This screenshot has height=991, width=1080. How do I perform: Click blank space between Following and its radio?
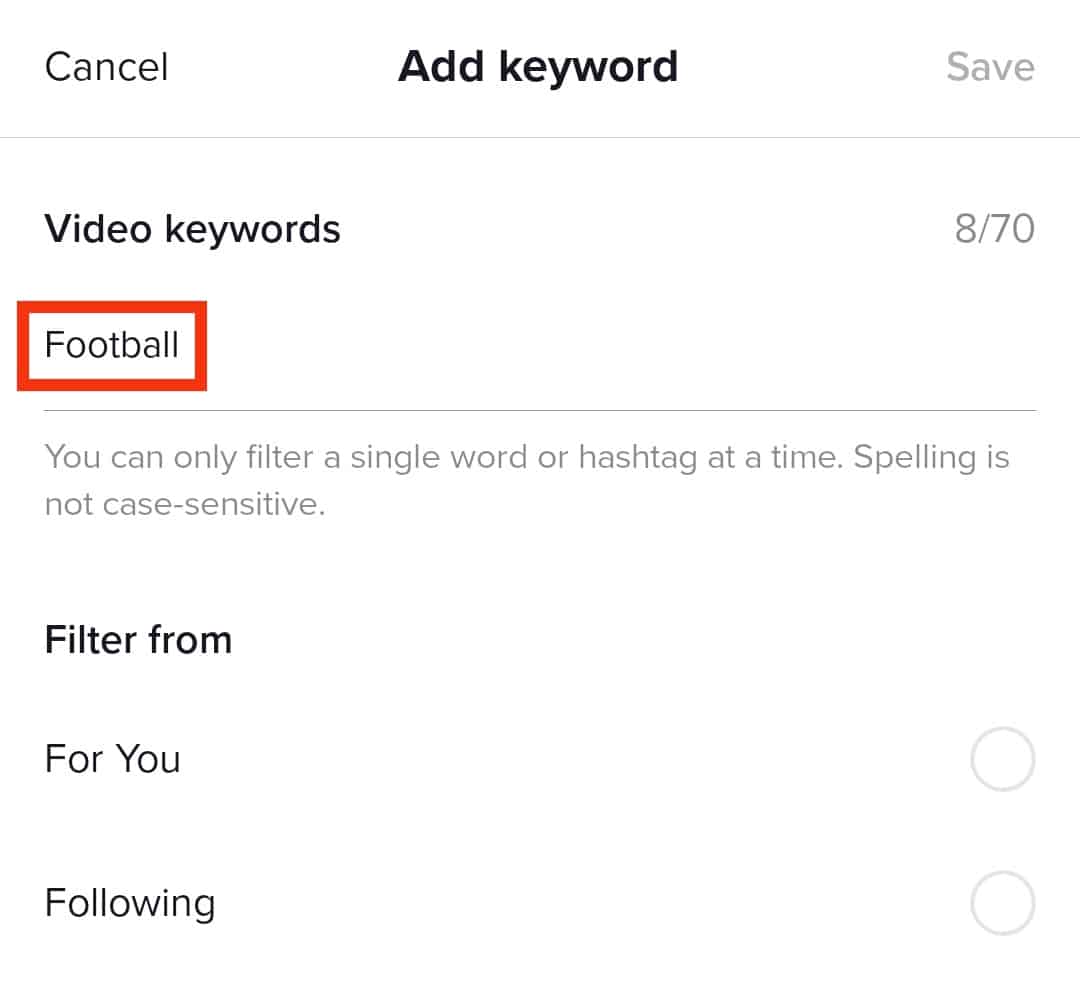click(590, 903)
